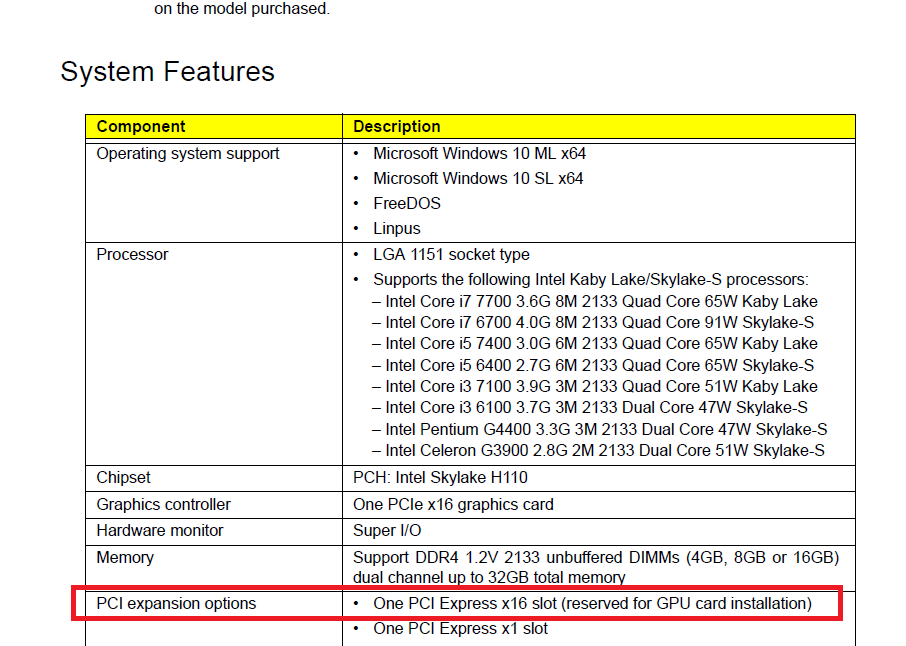The width and height of the screenshot is (906, 646).
Task: Click 'on the model purchased.' text
Action: 242,9
